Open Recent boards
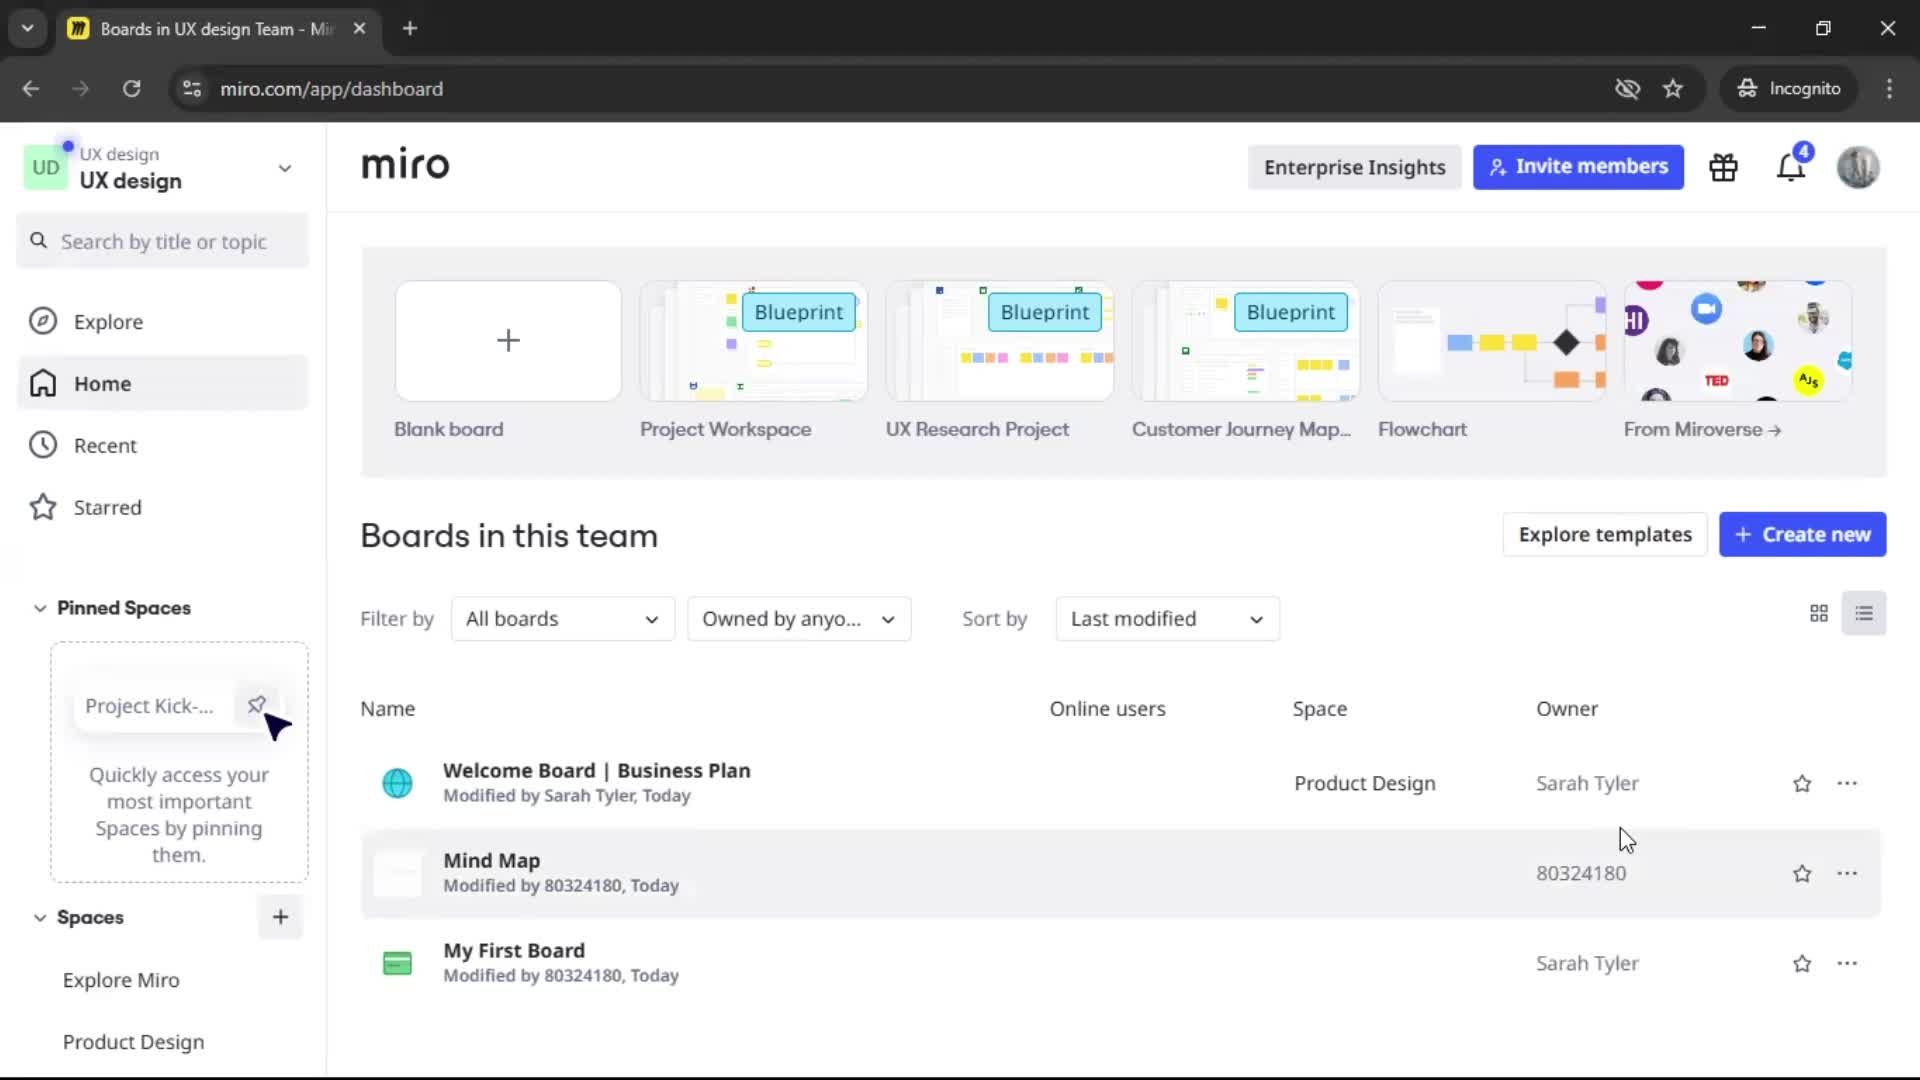 [163, 445]
